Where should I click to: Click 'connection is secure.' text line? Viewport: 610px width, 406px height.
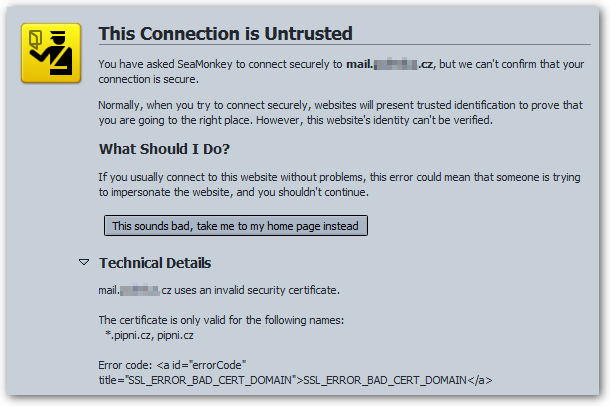click(x=149, y=79)
